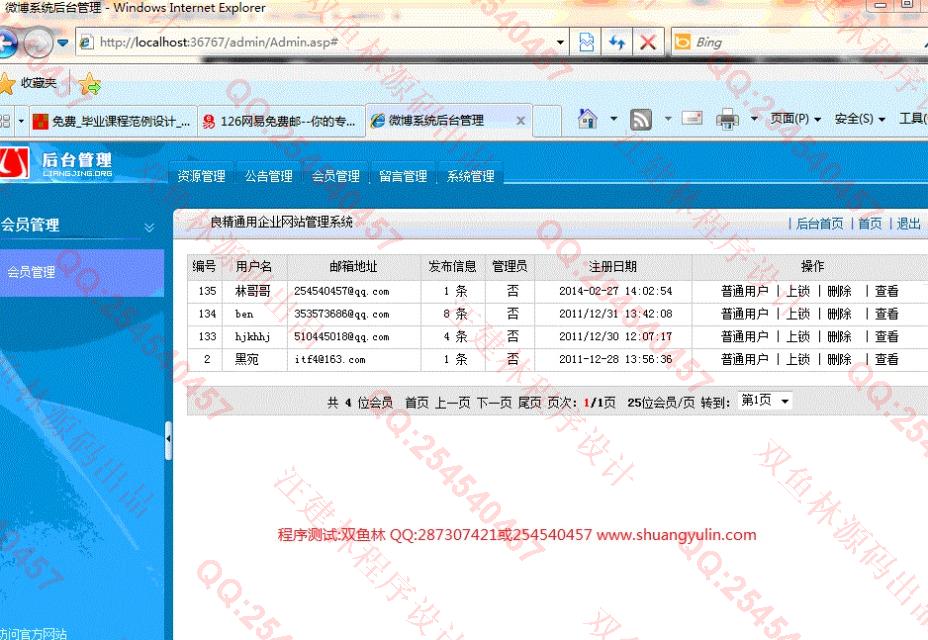
Task: Click the sidebar collapse handle arrow
Action: [x=169, y=439]
